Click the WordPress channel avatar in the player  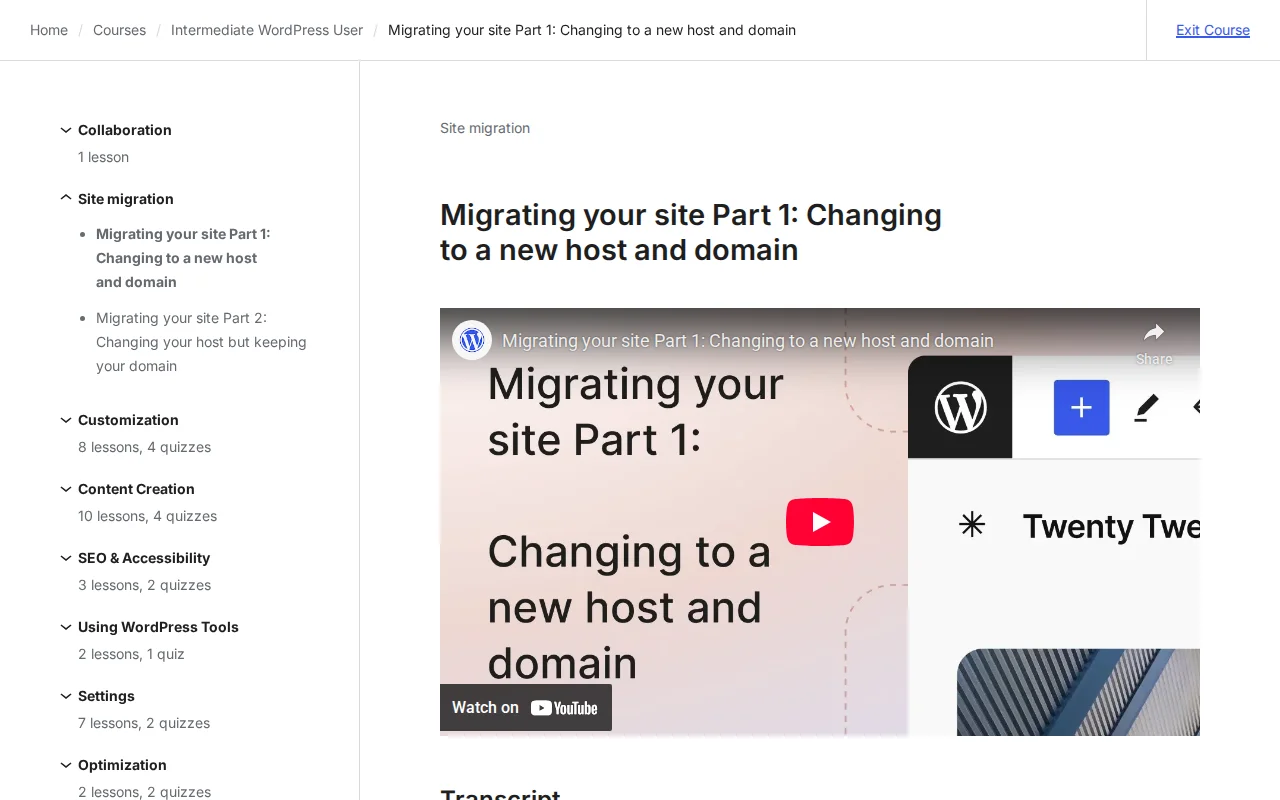point(471,340)
